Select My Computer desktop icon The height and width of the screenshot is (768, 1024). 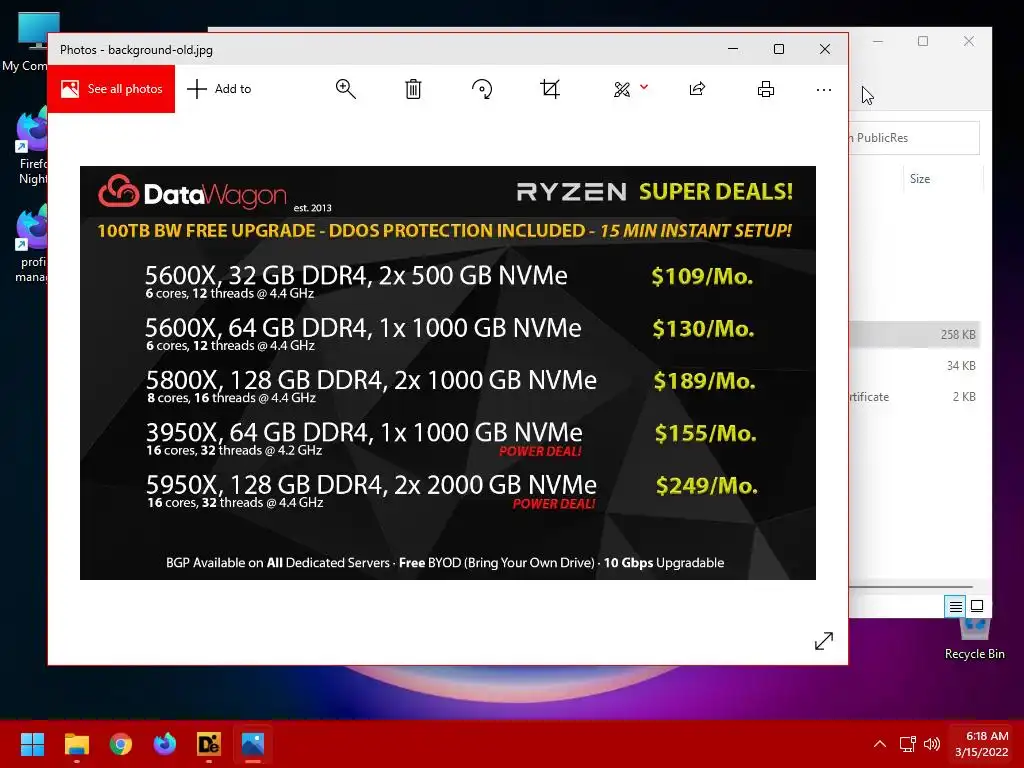pyautogui.click(x=25, y=42)
